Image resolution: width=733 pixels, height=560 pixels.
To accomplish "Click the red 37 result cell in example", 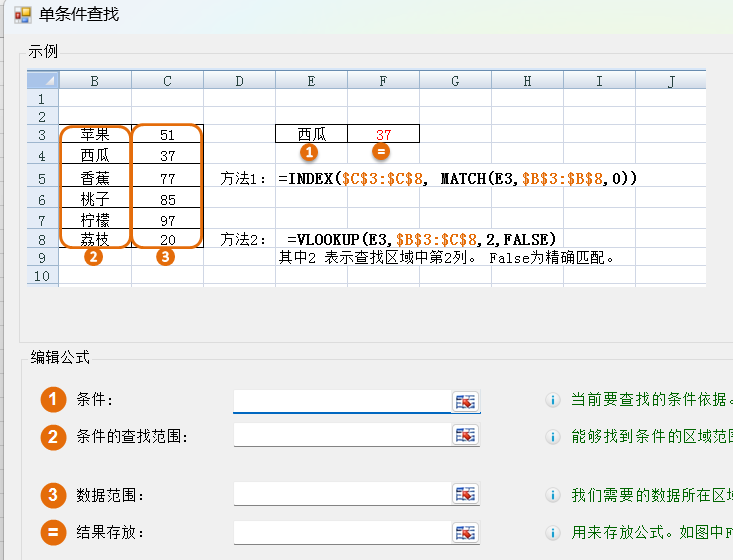I will [384, 134].
